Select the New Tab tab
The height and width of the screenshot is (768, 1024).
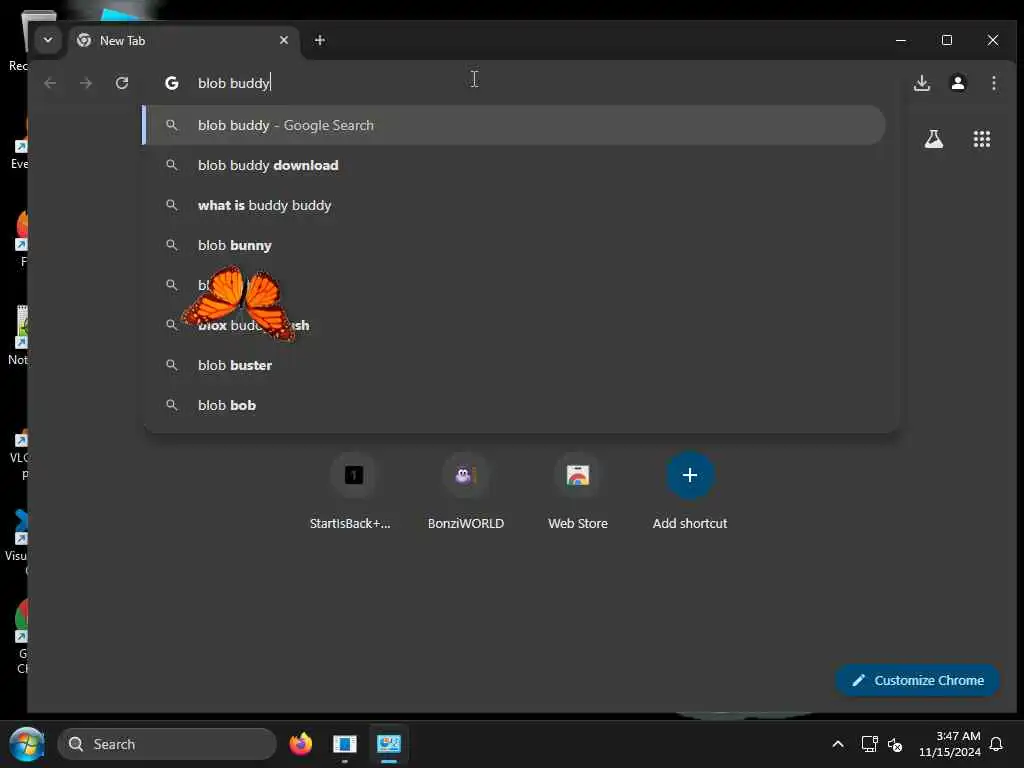[x=183, y=40]
